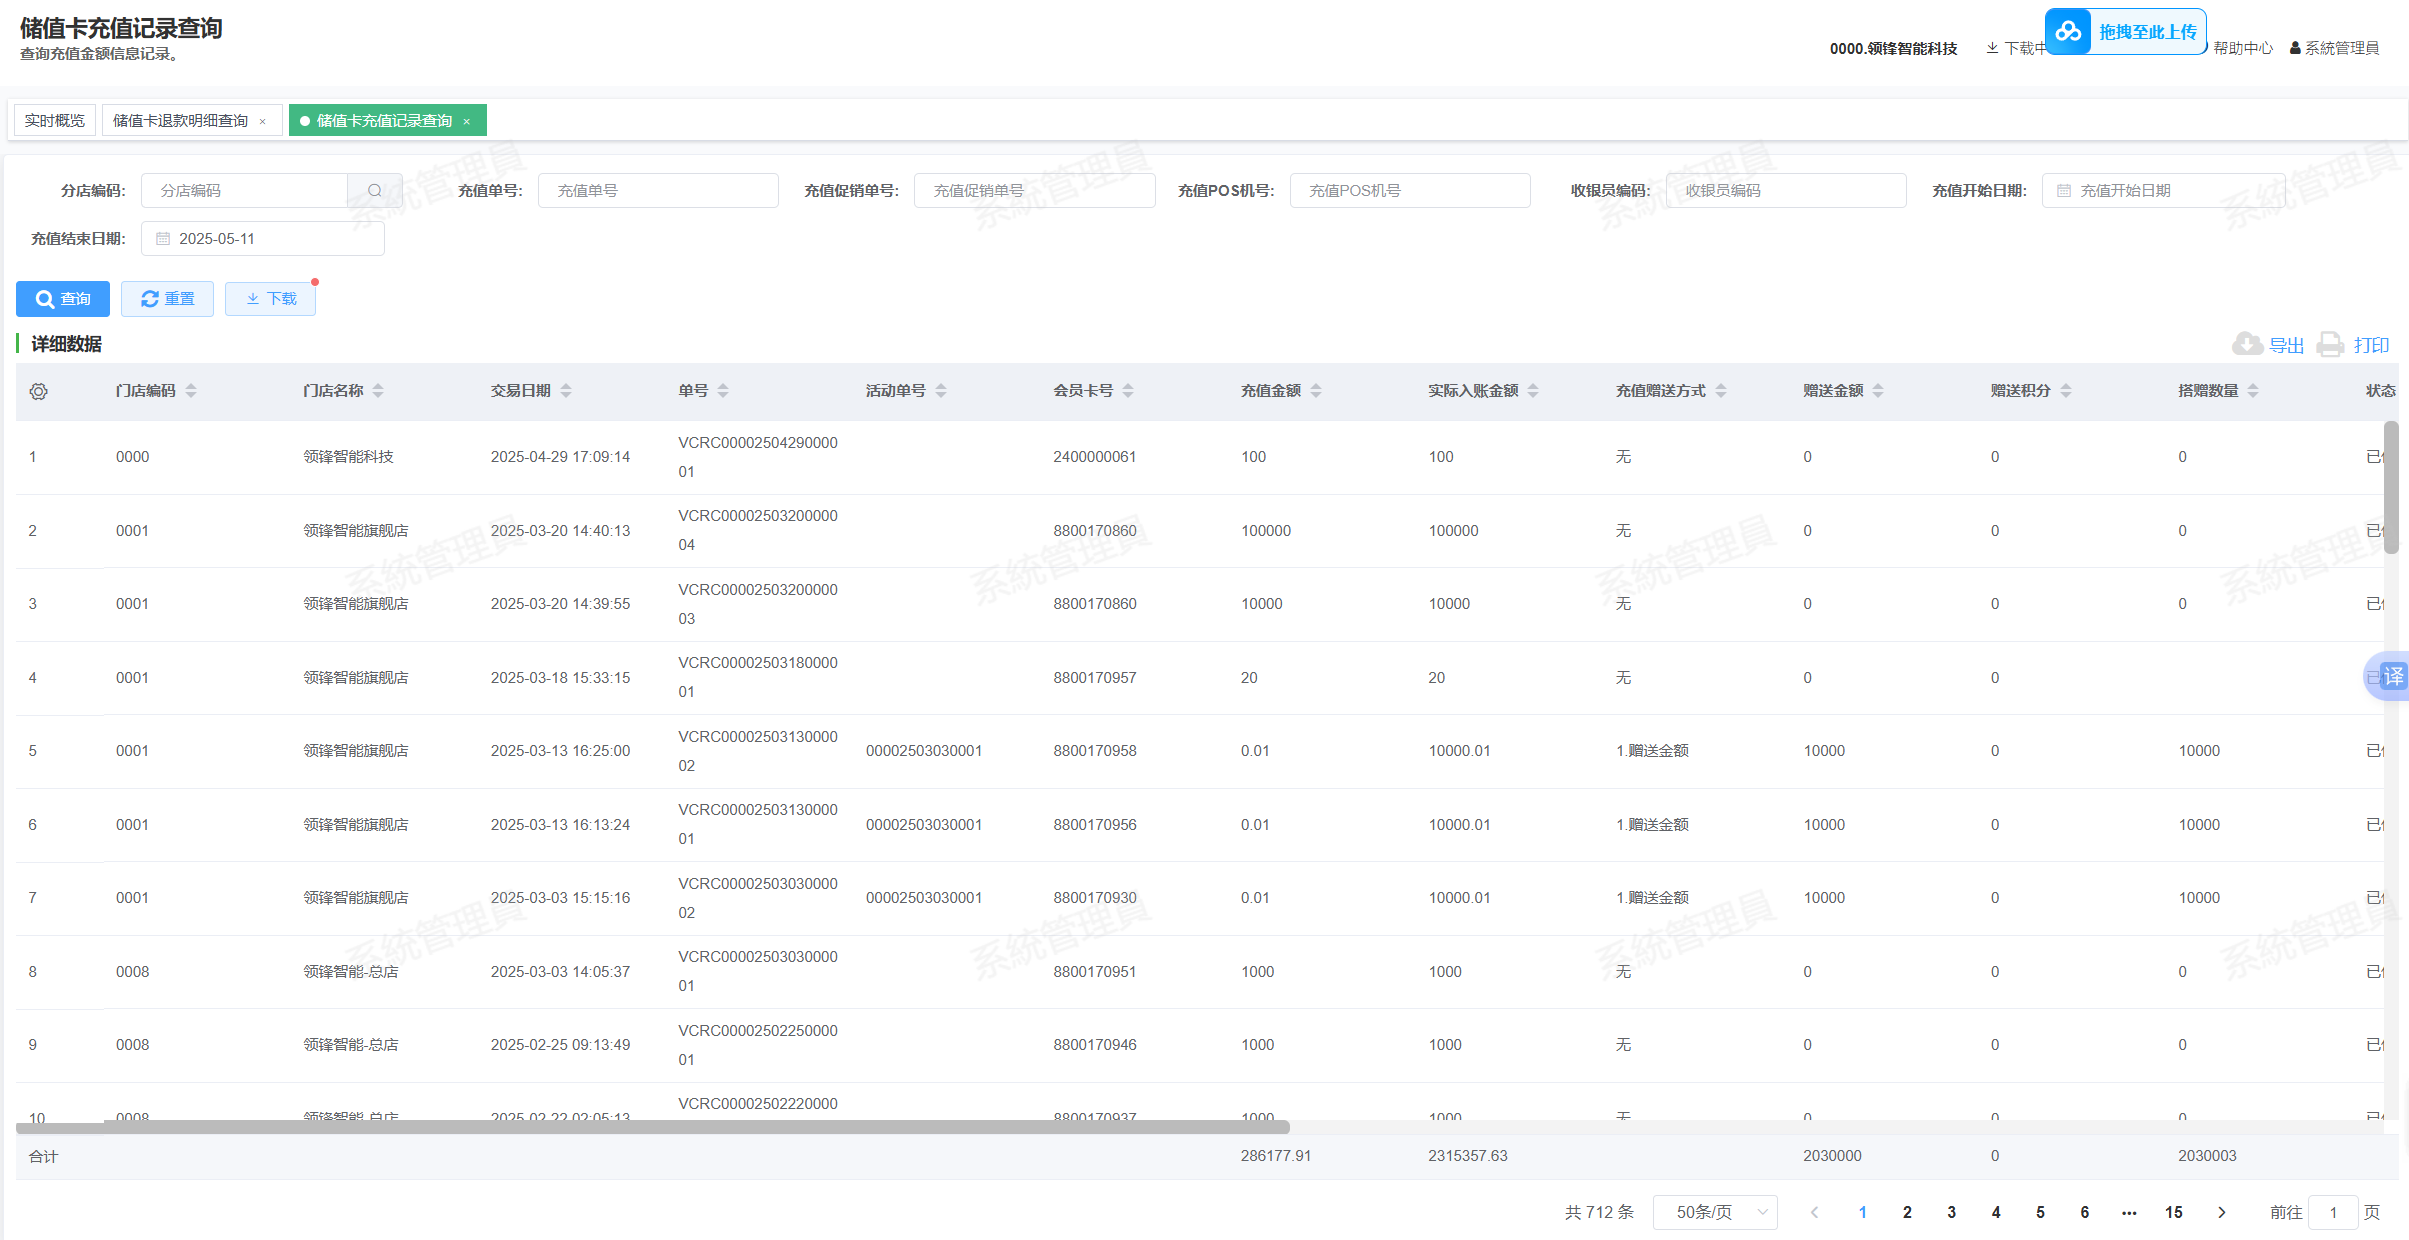Viewport: 2409px width, 1240px height.
Task: Toggle sort on 交易日期 column
Action: 566,391
